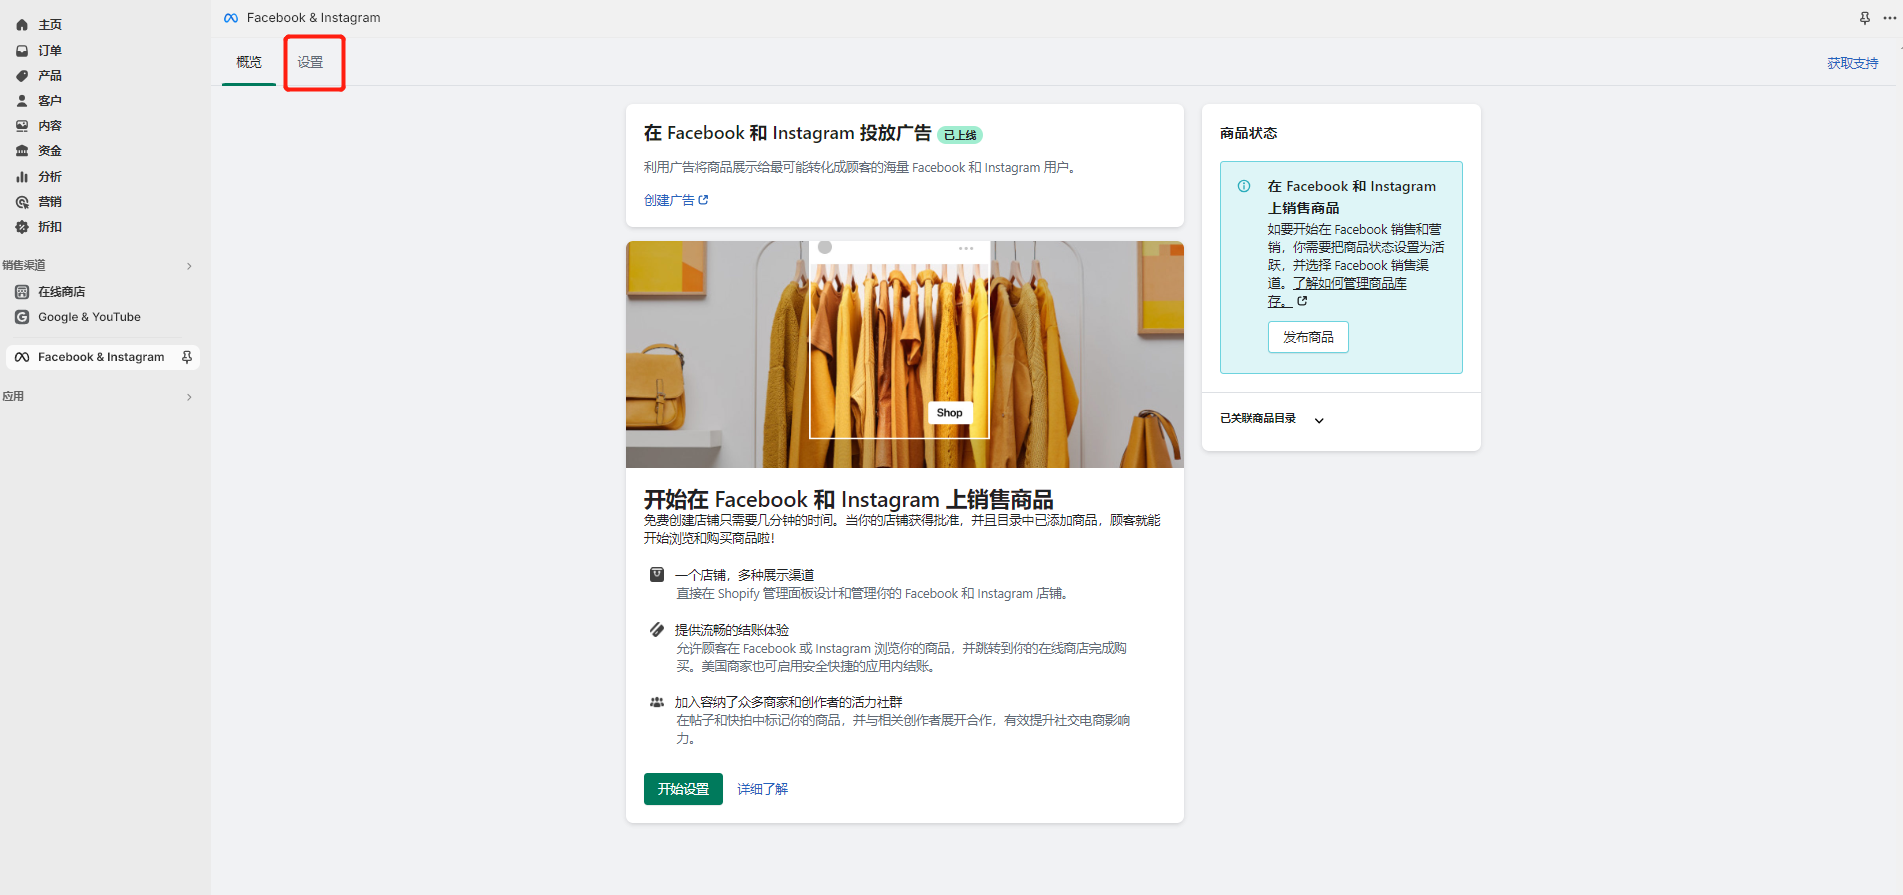Click the Shop tag in banner image
The height and width of the screenshot is (895, 1903).
(x=950, y=413)
